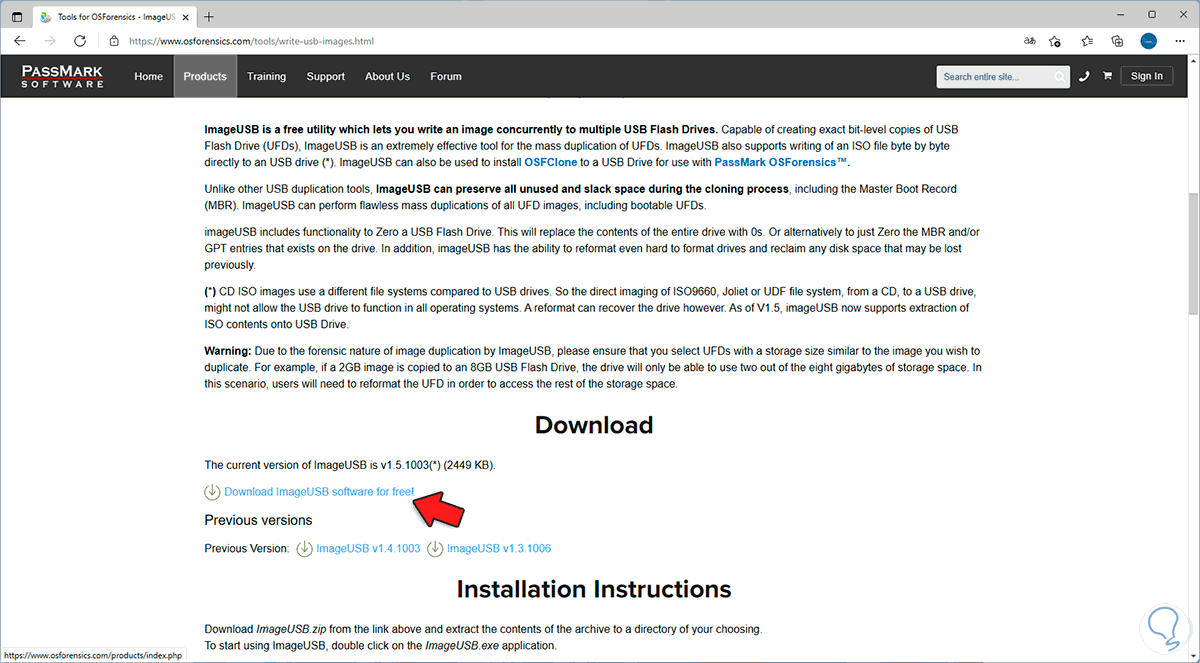The image size is (1200, 663).
Task: Open the Home menu item
Action: click(x=149, y=76)
